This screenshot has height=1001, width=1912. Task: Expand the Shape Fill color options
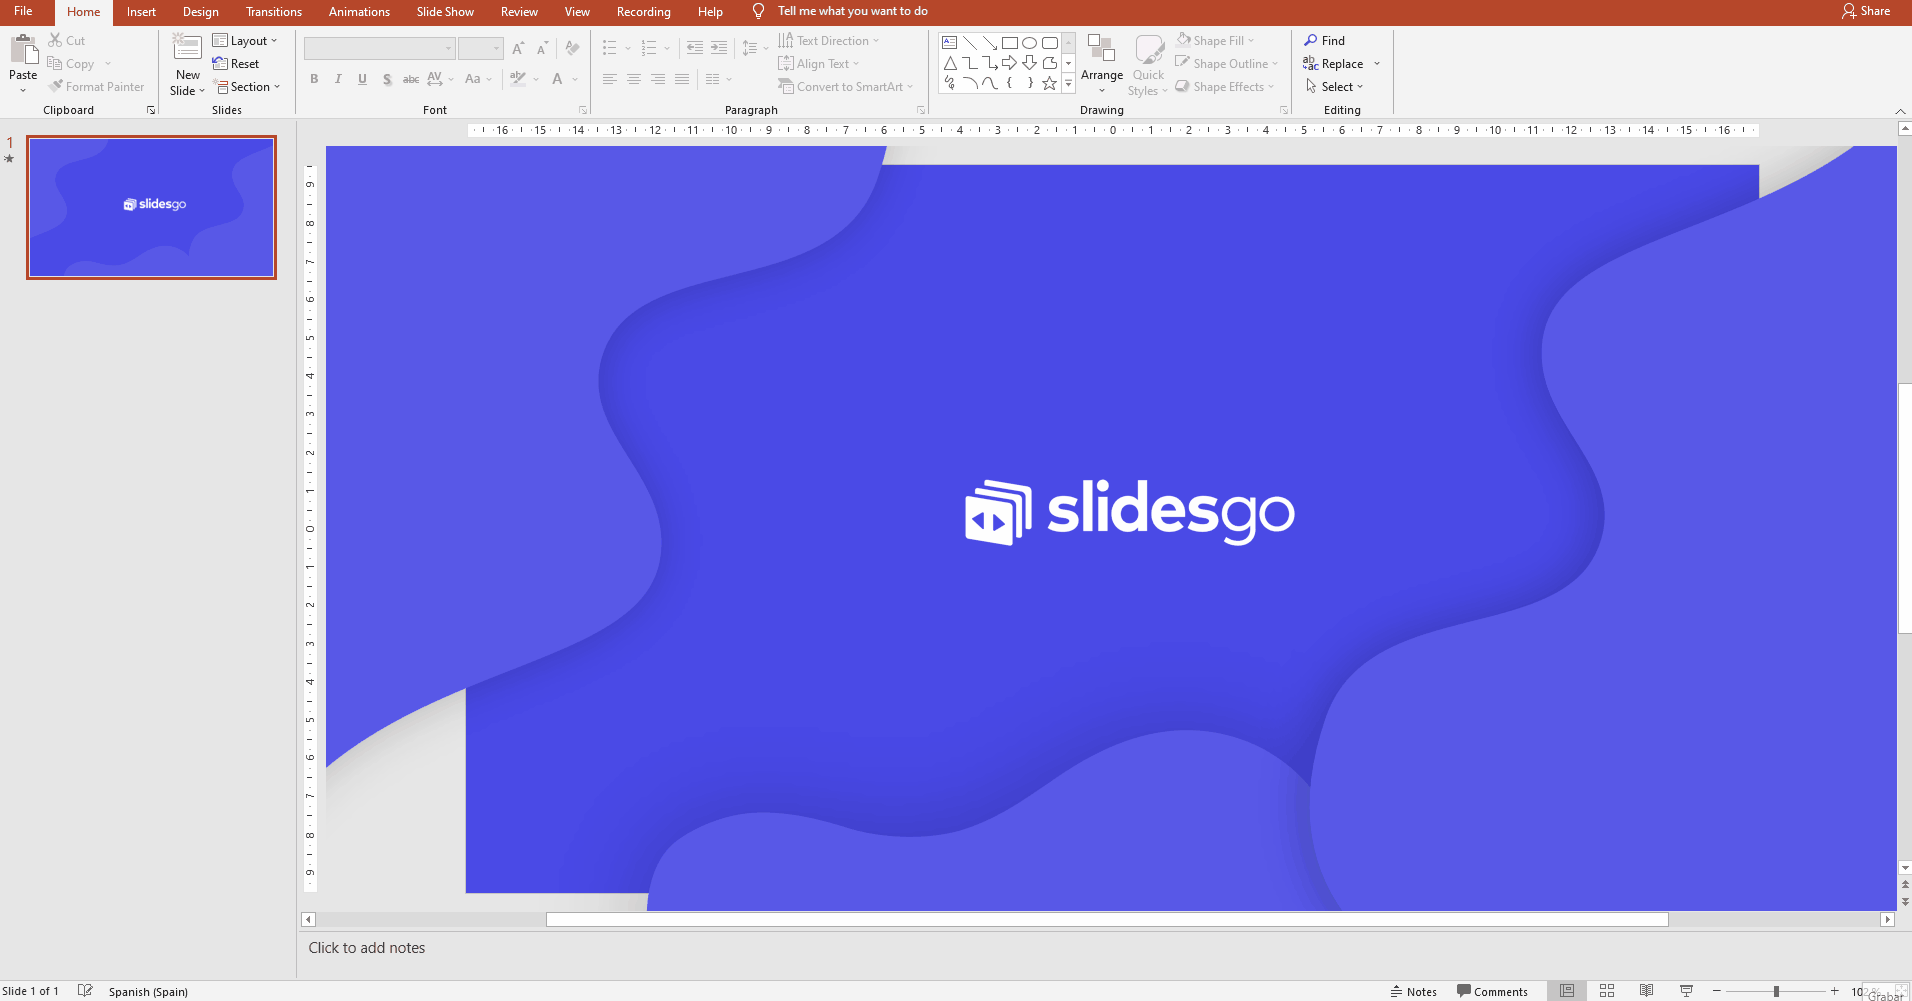1251,40
